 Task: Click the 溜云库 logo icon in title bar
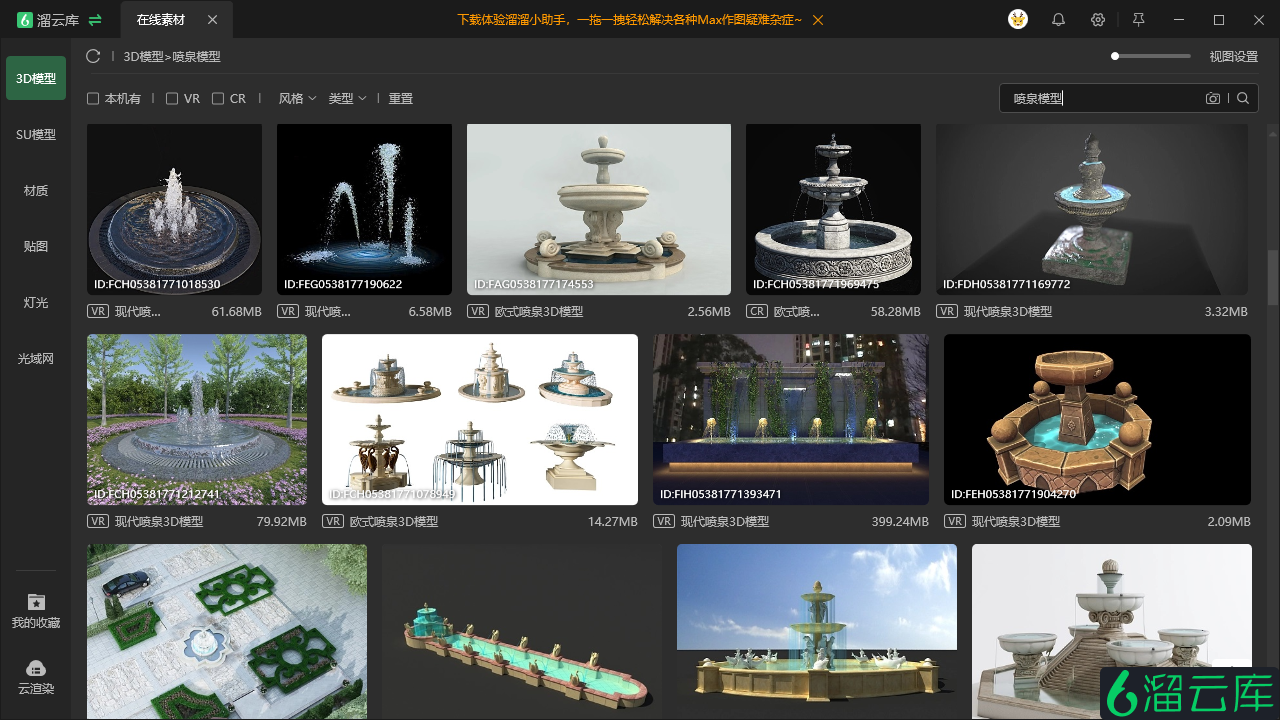25,20
